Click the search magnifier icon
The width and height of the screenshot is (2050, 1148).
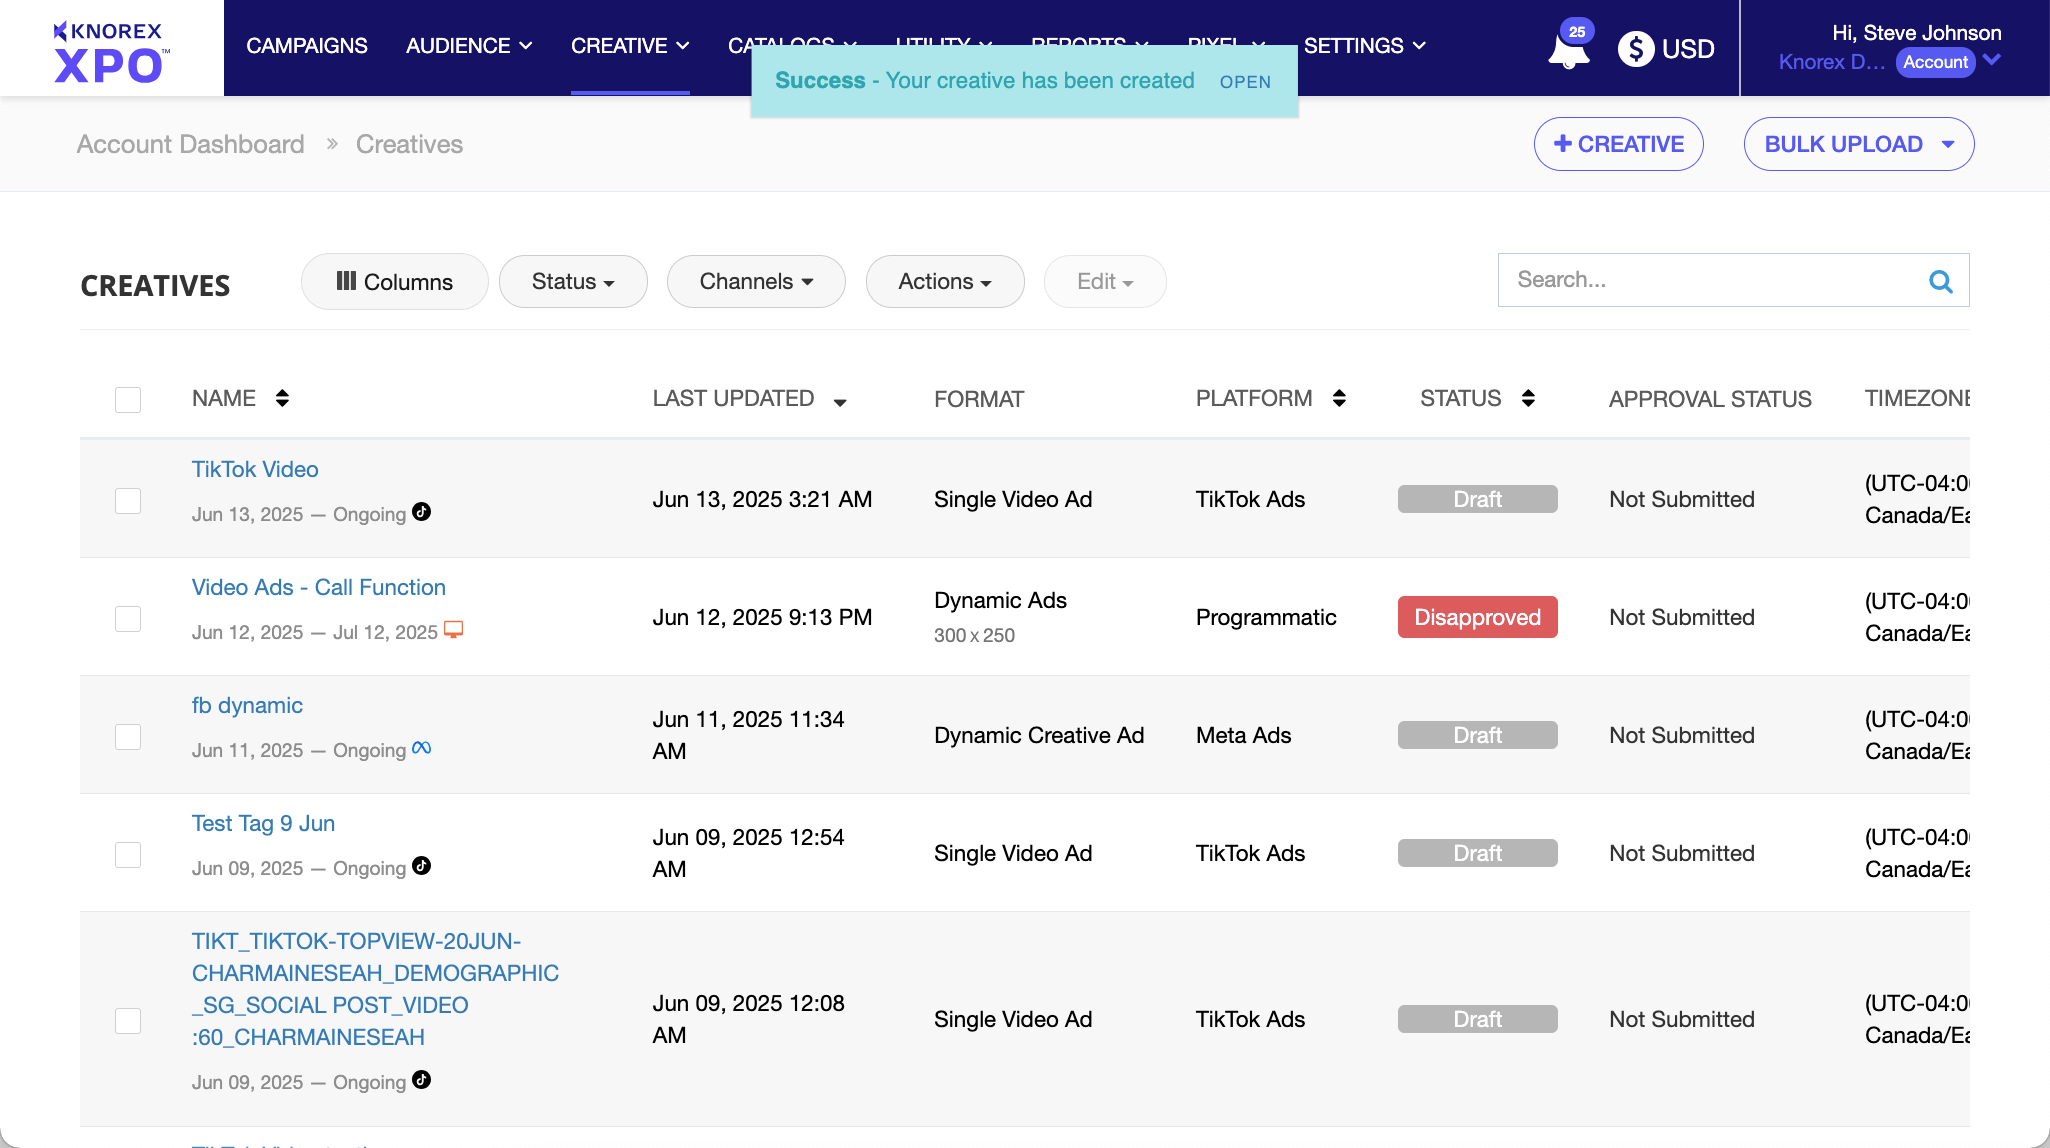tap(1940, 281)
